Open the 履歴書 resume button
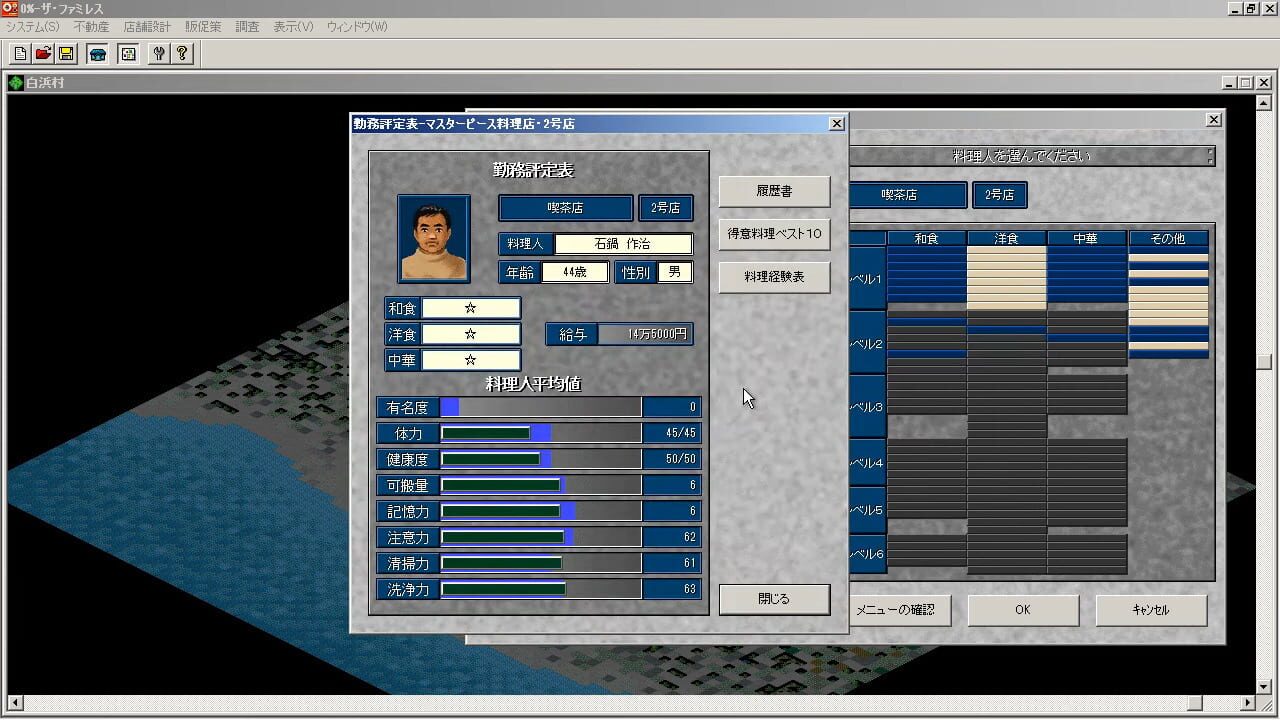 pos(774,191)
